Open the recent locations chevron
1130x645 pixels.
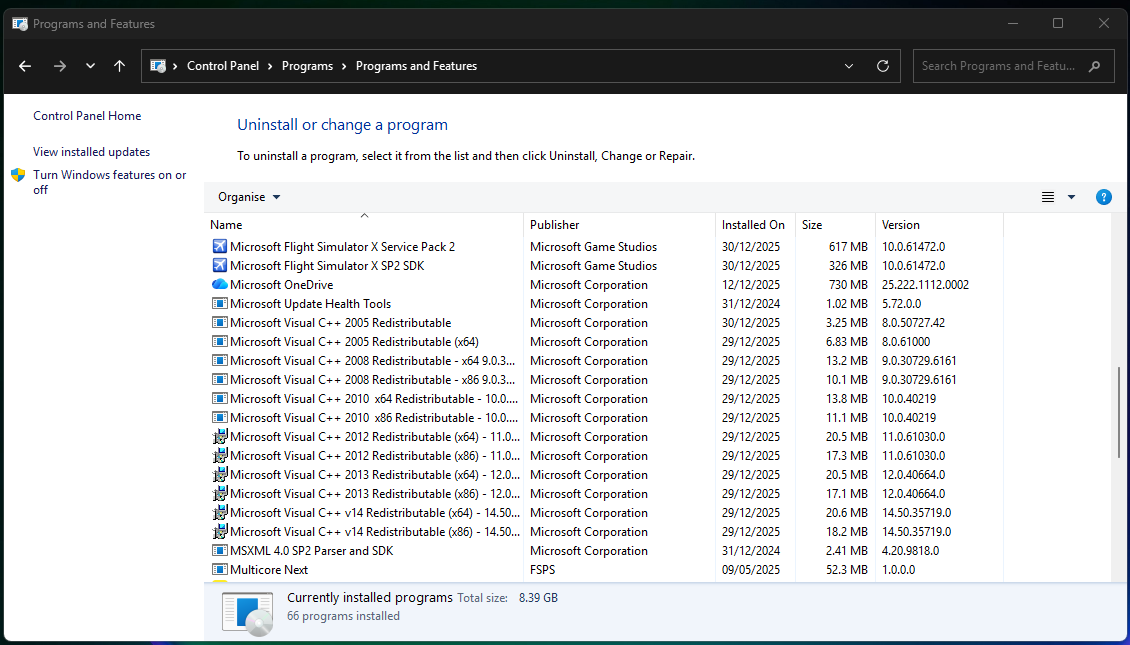point(90,66)
